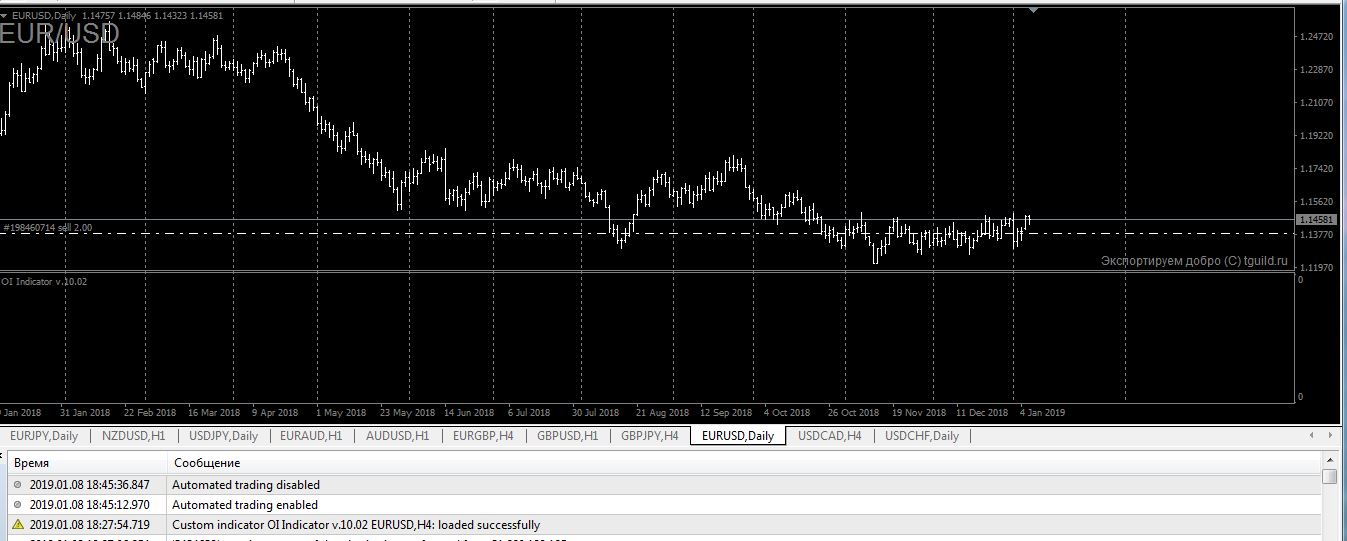Switch to the AUDUSD,H1 chart tab
The image size is (1347, 541).
point(397,436)
